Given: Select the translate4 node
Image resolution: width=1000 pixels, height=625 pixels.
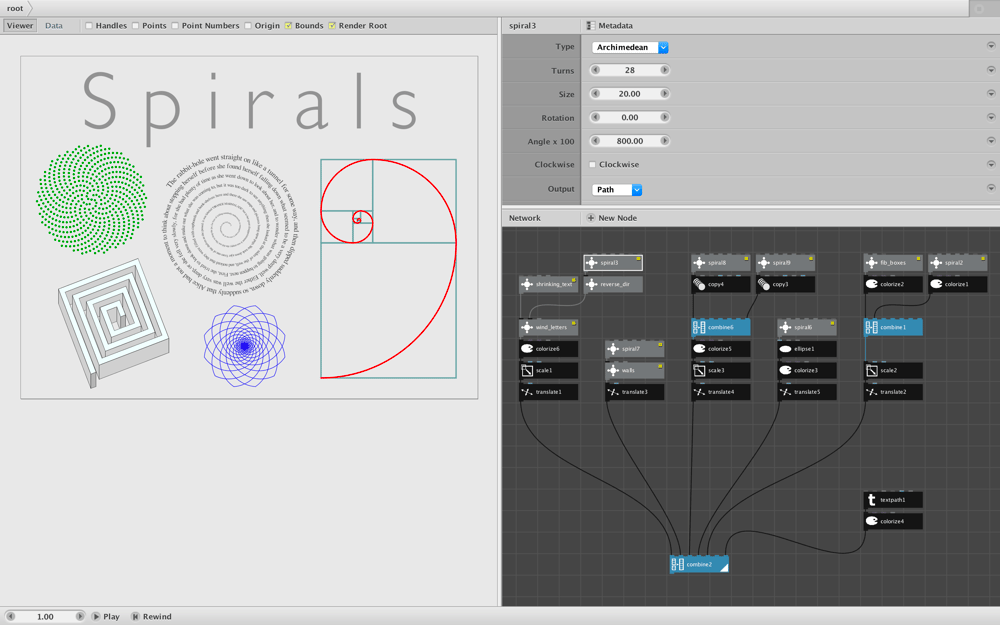Looking at the screenshot, I should [x=721, y=392].
